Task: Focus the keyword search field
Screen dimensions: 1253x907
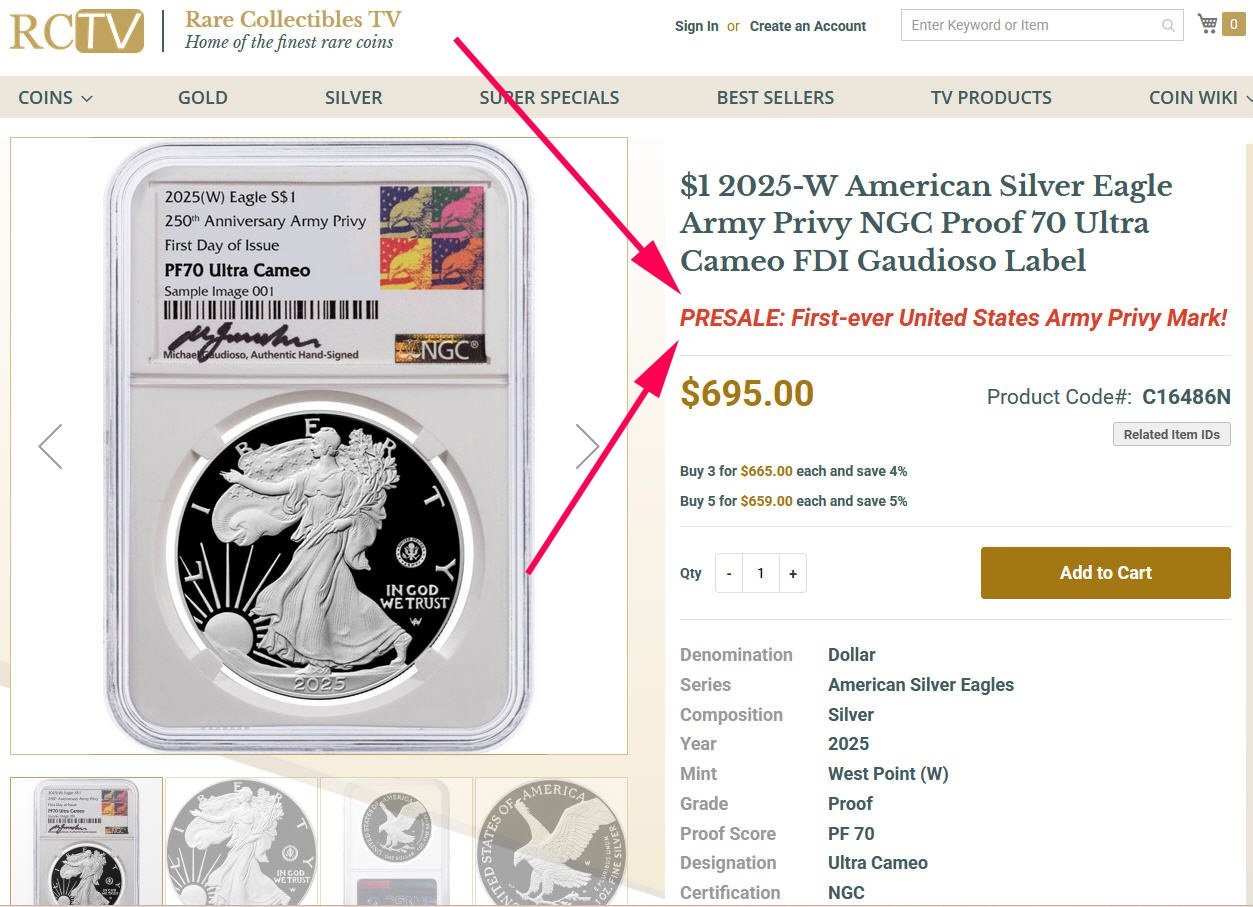Action: 1030,25
